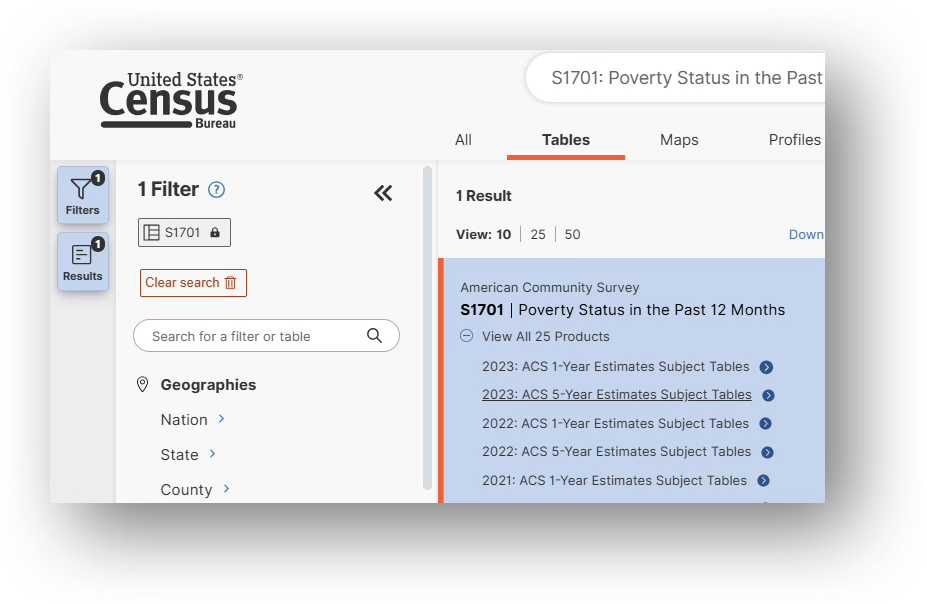The image size is (927, 605).
Task: Click arrow icon beside 2022 ACS 5-Year
Action: point(768,452)
